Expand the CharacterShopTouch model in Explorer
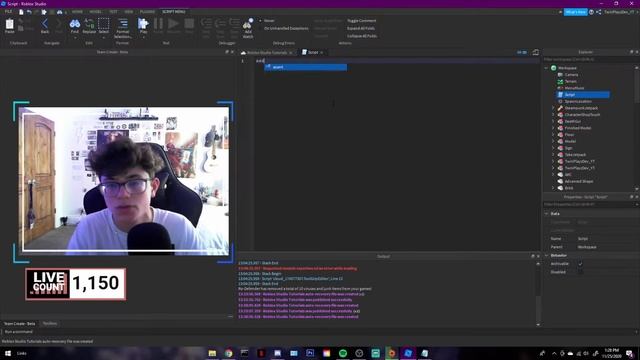Viewport: 640px width, 360px height. click(553, 115)
